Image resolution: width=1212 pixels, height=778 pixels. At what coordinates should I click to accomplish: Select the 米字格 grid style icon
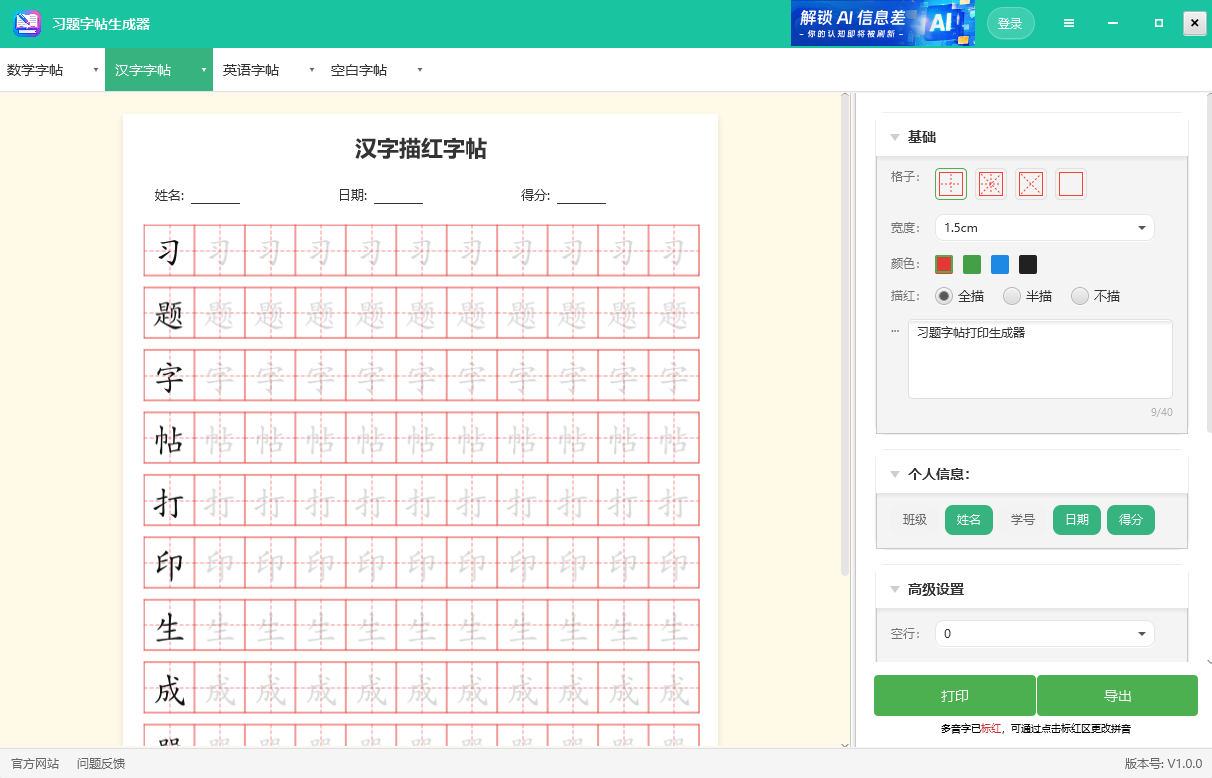point(991,184)
